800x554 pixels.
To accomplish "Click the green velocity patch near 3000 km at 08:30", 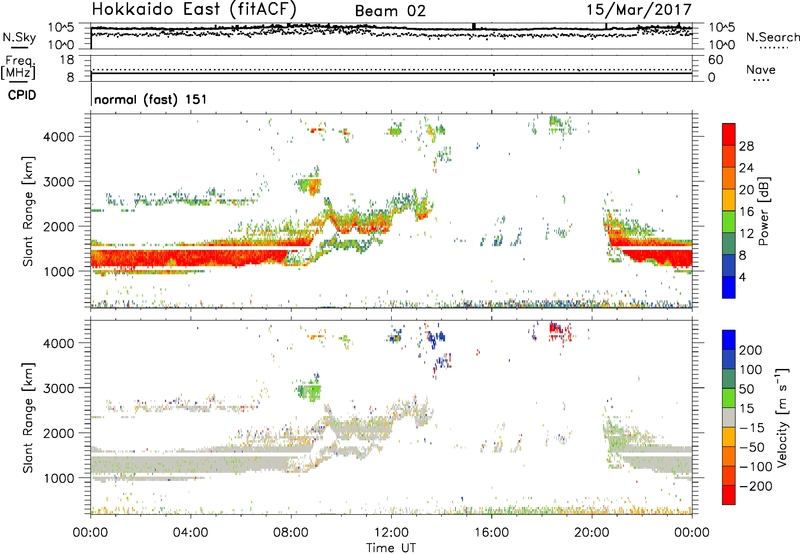I will point(309,392).
